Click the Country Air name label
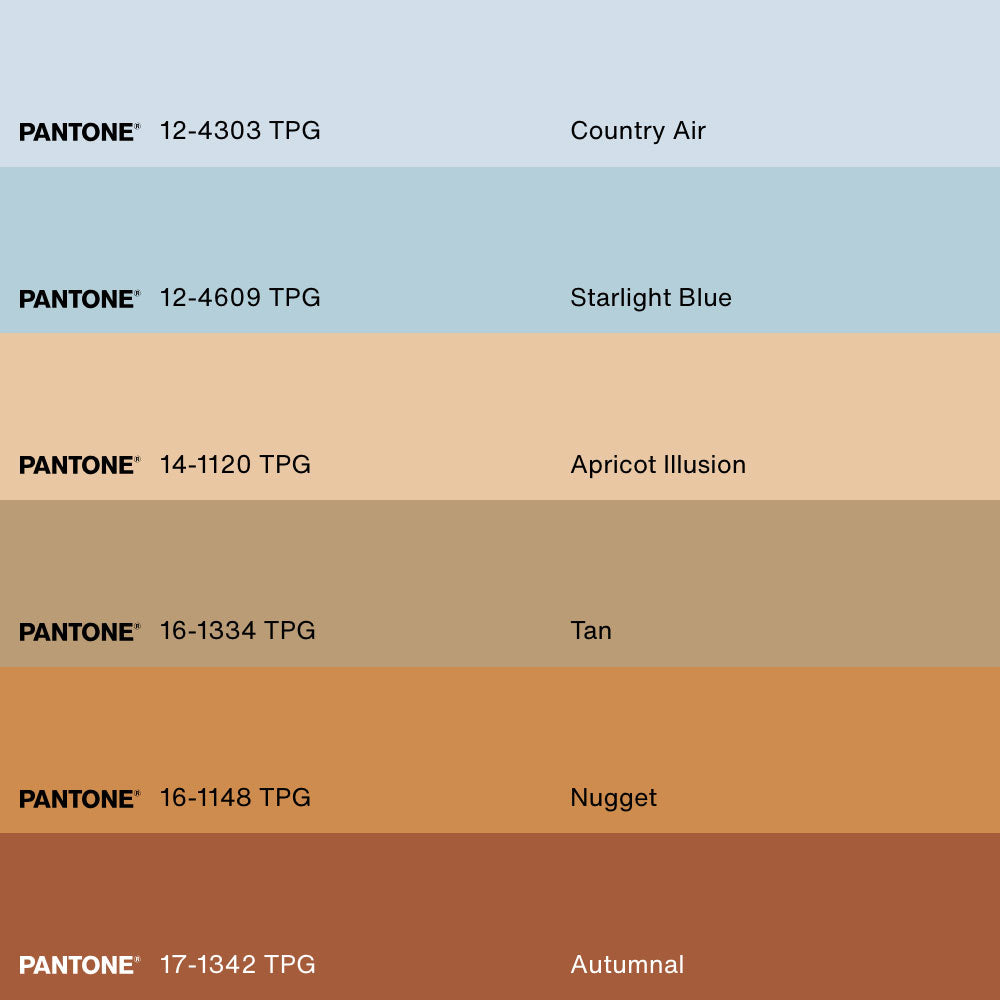This screenshot has height=1000, width=1000. (x=637, y=131)
